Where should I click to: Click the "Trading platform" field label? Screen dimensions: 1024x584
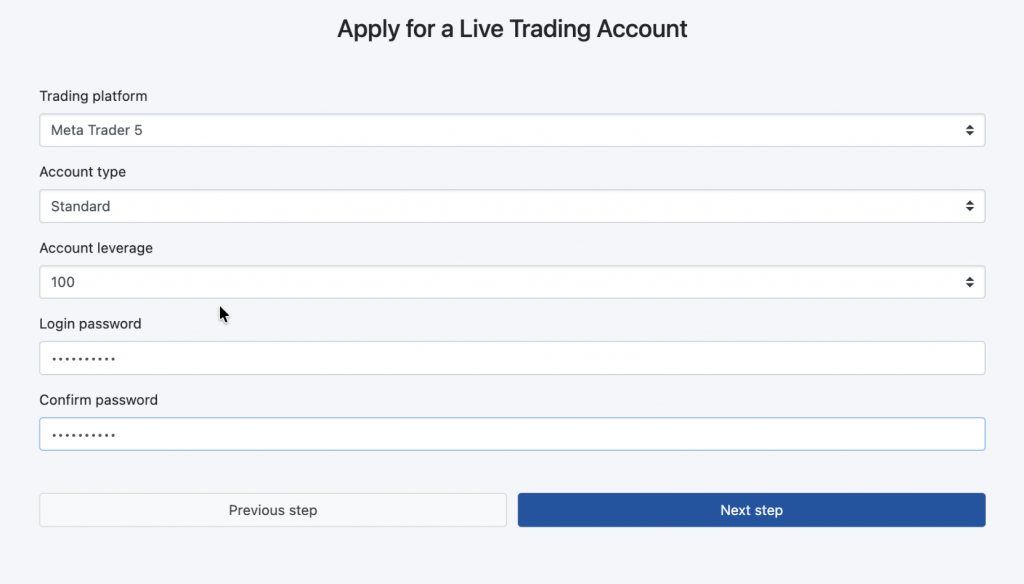tap(93, 96)
